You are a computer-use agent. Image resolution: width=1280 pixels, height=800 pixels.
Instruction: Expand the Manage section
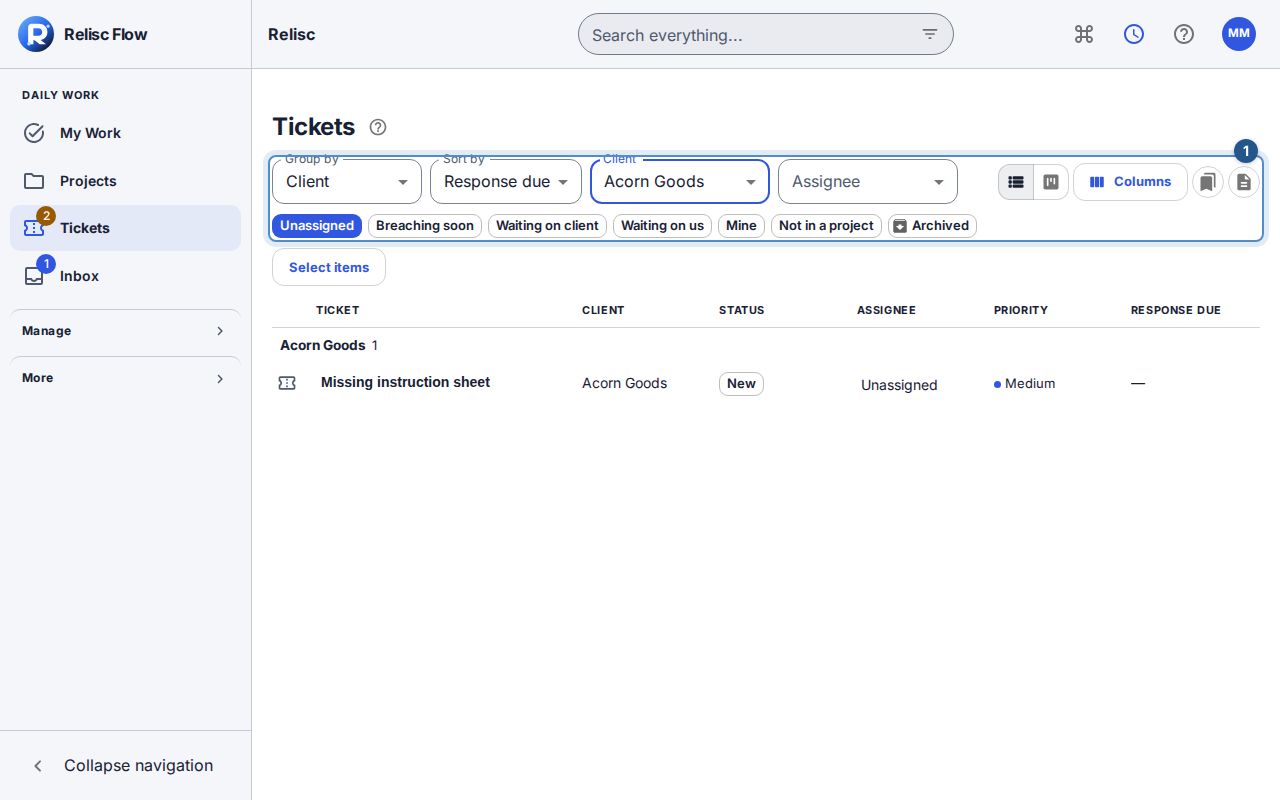[x=125, y=331]
